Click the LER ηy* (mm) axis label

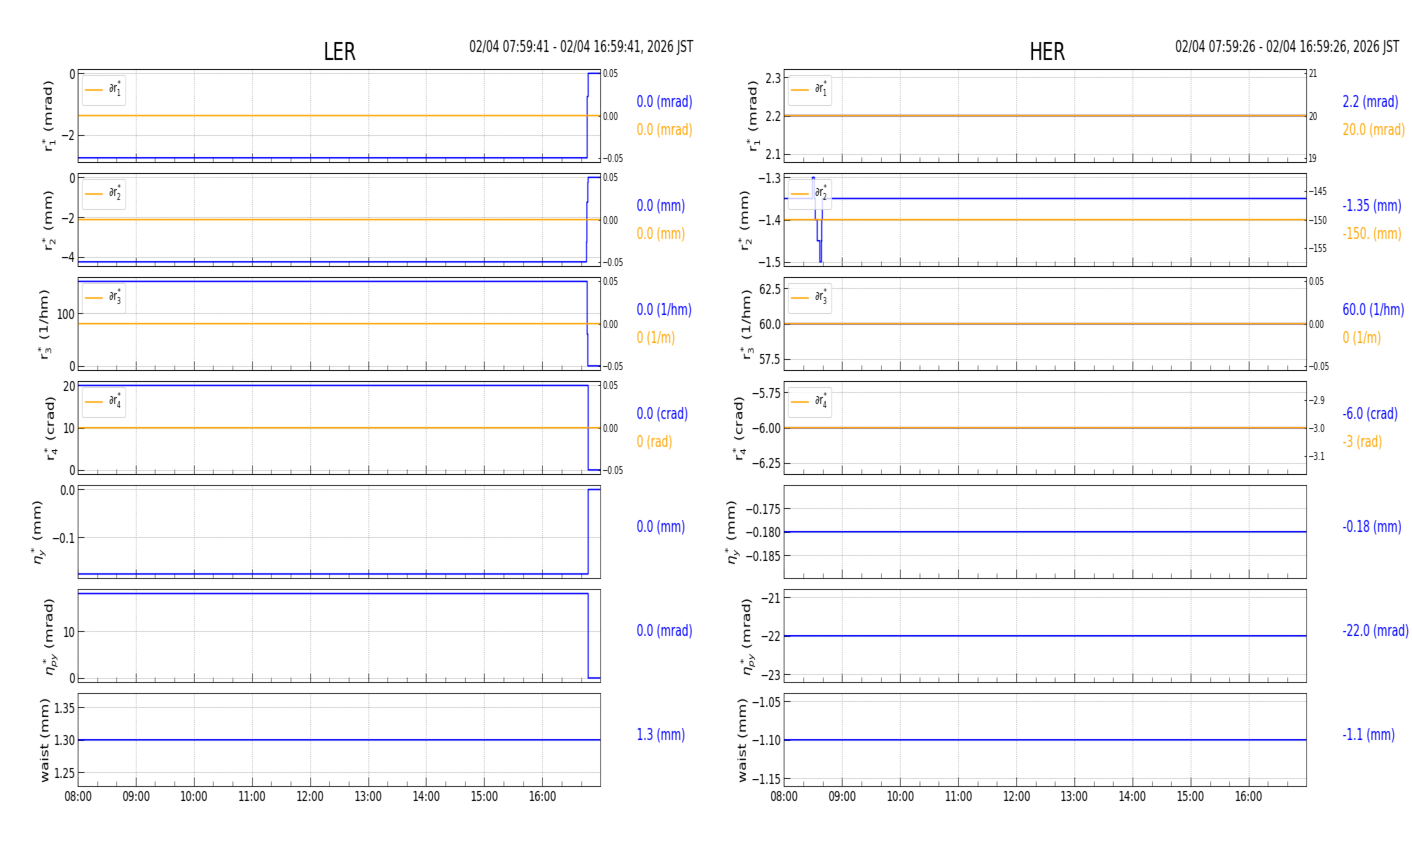coord(40,532)
